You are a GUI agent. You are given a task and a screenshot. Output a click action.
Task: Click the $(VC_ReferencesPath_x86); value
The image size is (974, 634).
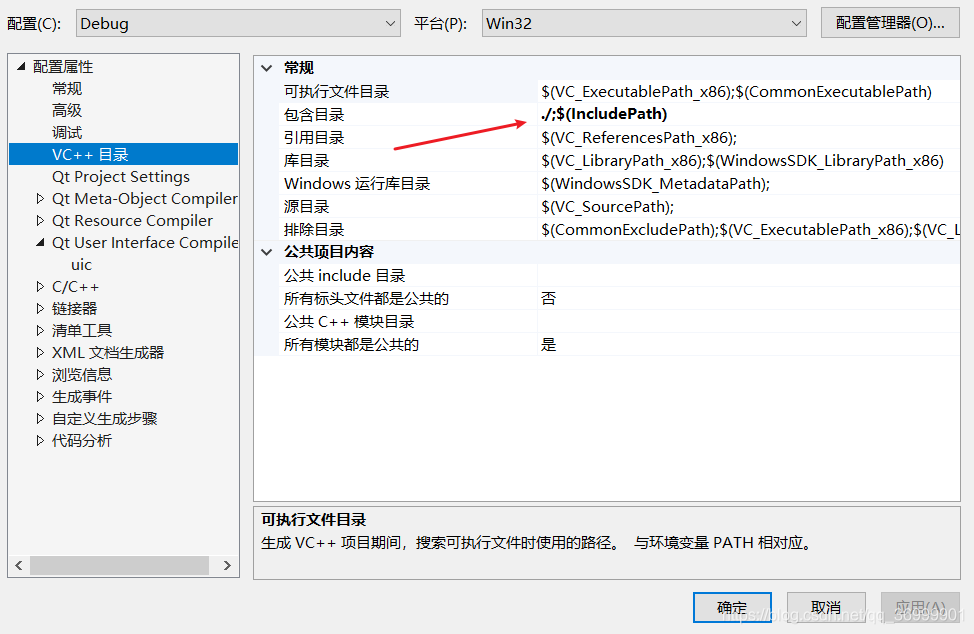tap(639, 137)
